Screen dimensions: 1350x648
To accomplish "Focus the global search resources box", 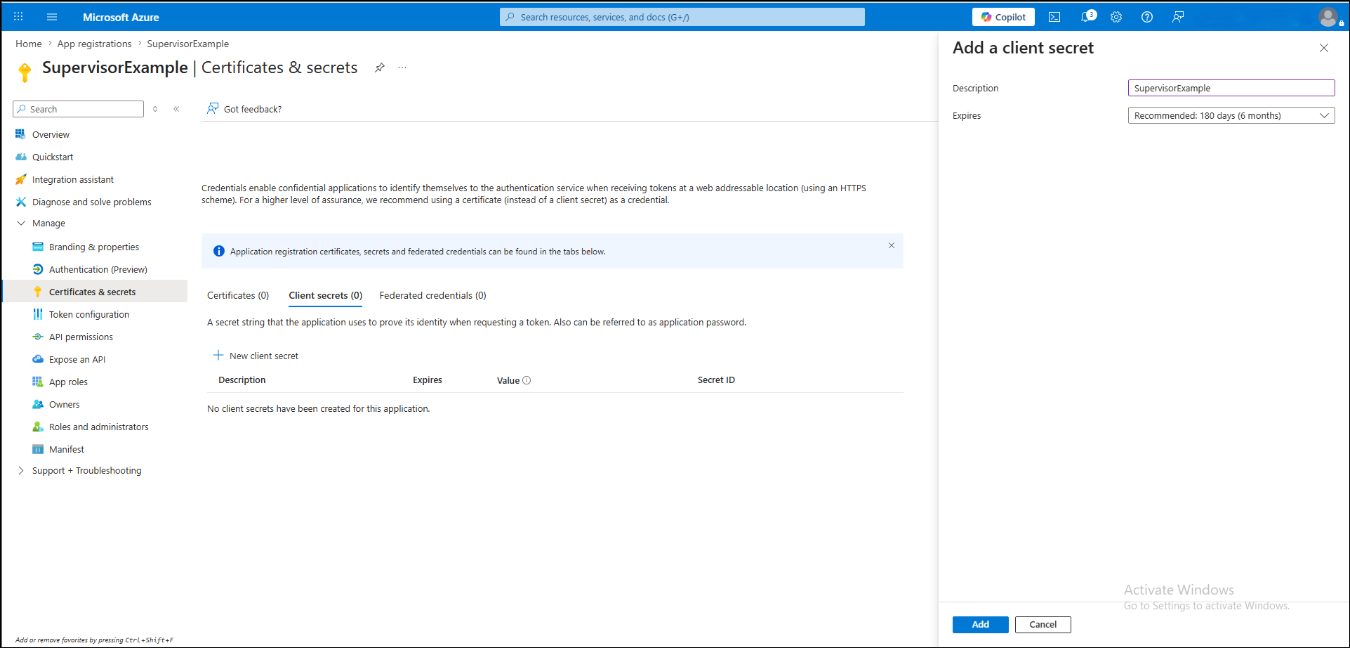I will pos(682,17).
